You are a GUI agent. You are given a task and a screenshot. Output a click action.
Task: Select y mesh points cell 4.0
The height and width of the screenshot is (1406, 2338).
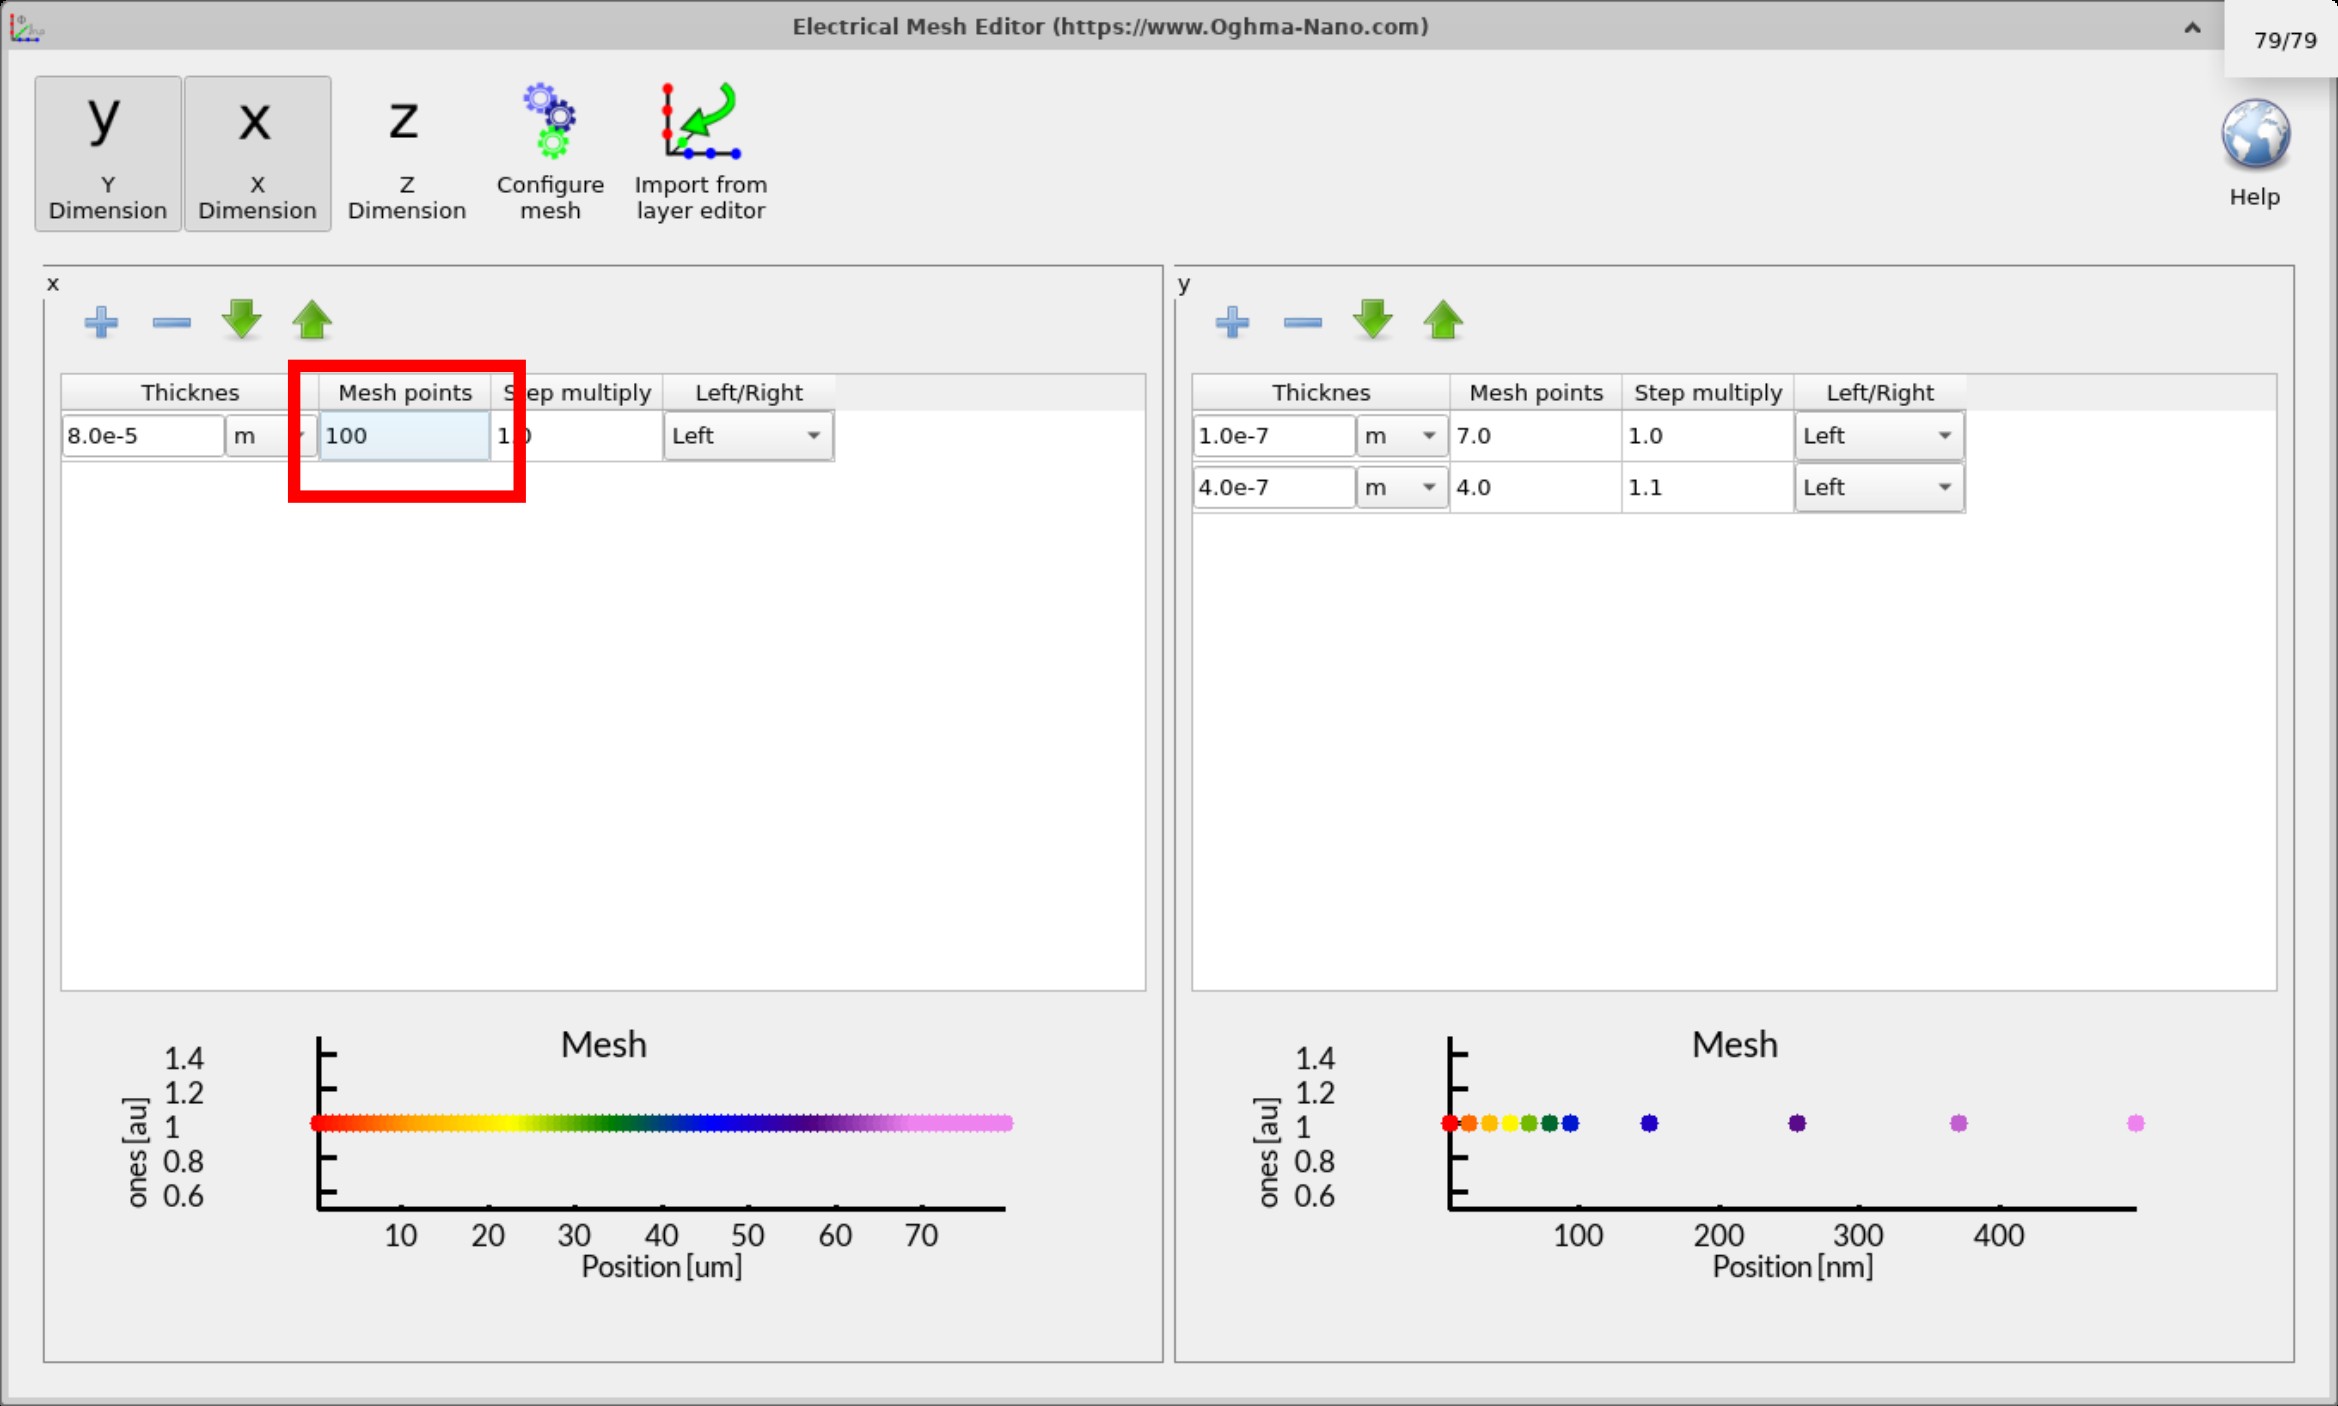pyautogui.click(x=1535, y=488)
